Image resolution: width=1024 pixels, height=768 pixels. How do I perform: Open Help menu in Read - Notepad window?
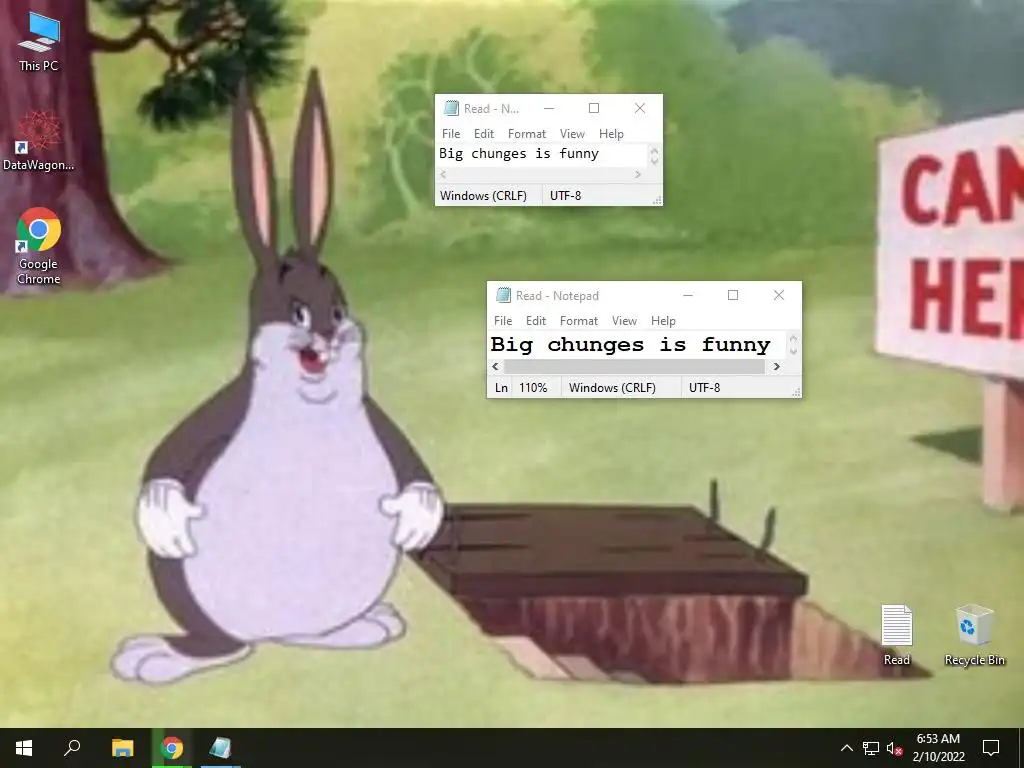click(x=663, y=321)
